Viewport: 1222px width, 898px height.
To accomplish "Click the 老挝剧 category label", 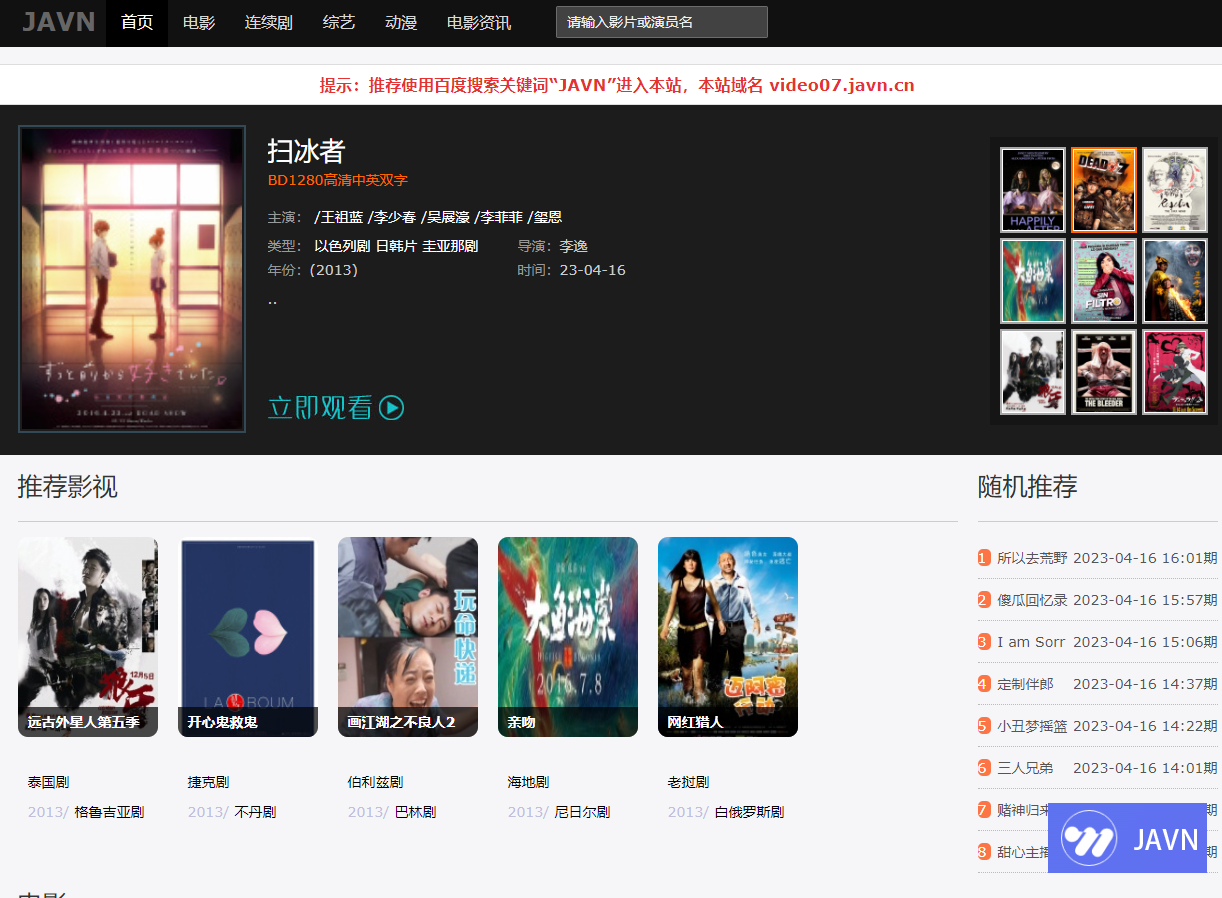I will coord(688,782).
